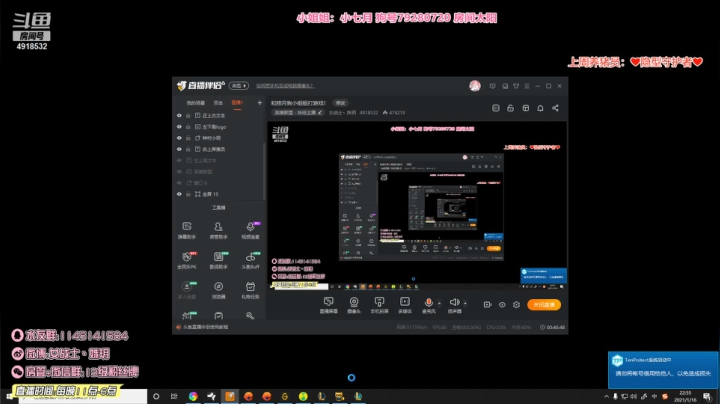The image size is (720, 404).
Task: Click the layout icon above the preview
Action: [x=526, y=108]
